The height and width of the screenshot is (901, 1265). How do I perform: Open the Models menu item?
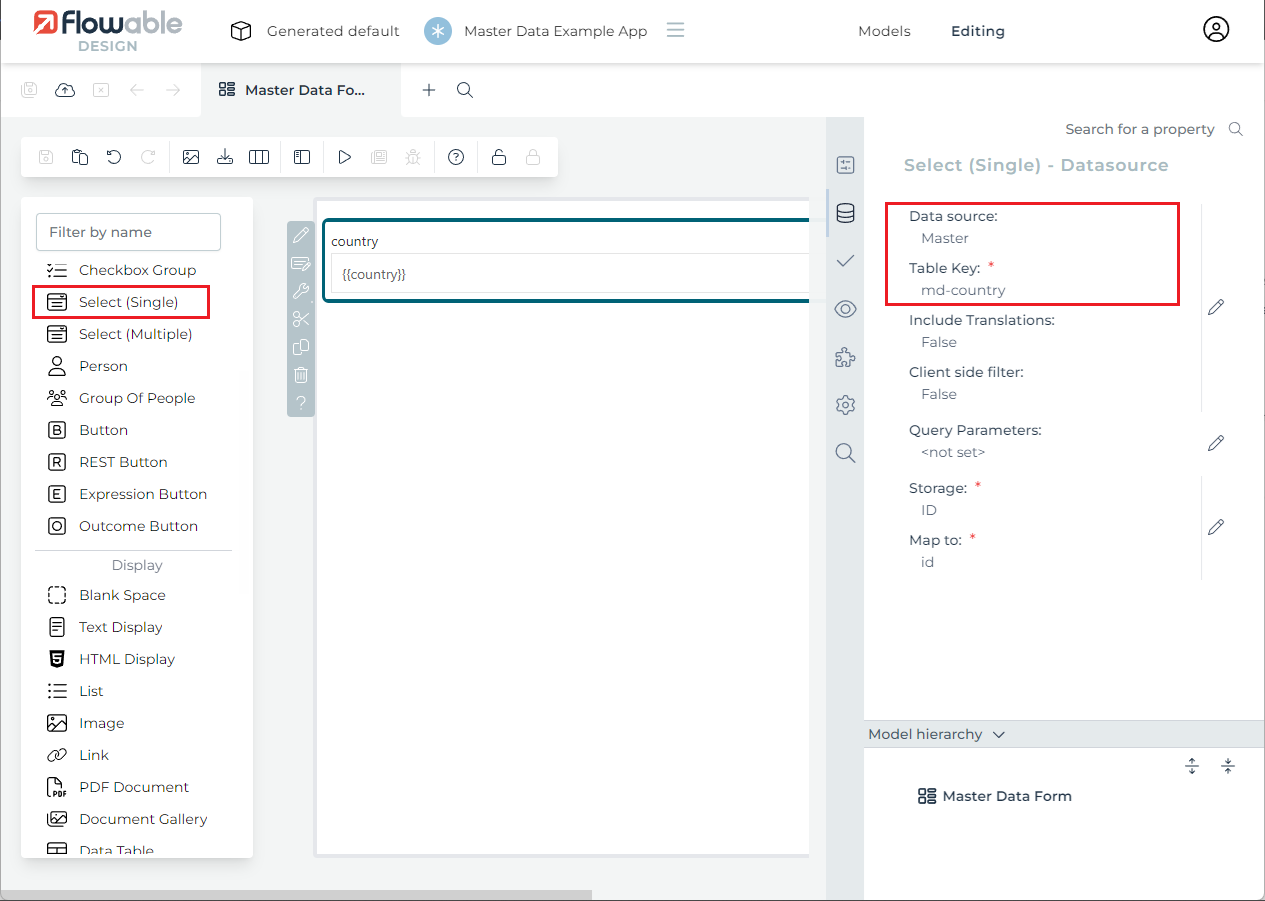click(x=884, y=31)
